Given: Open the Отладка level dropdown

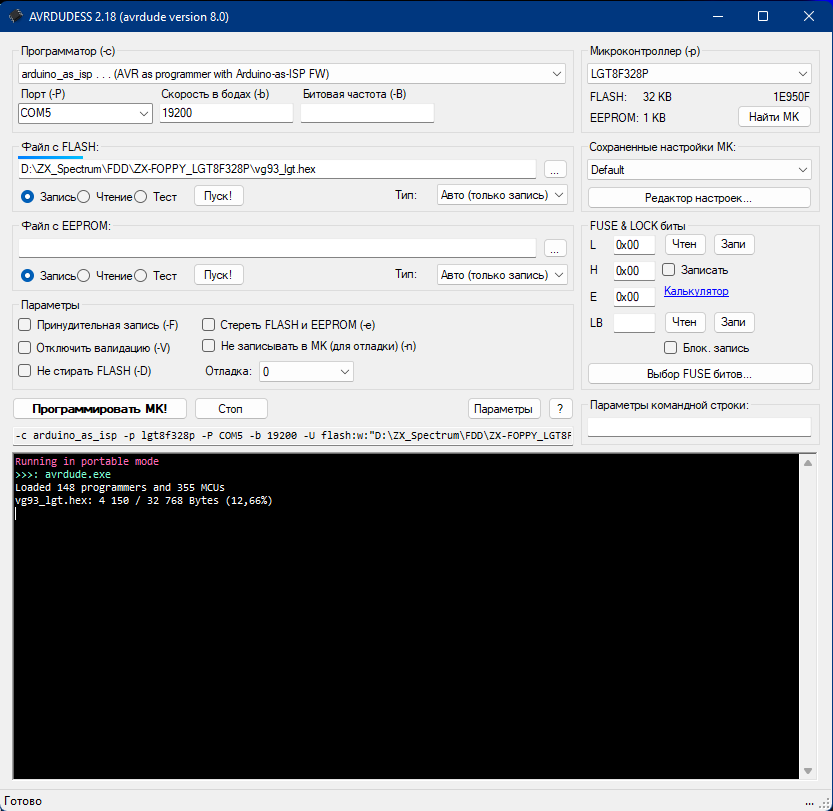Looking at the screenshot, I should click(306, 372).
